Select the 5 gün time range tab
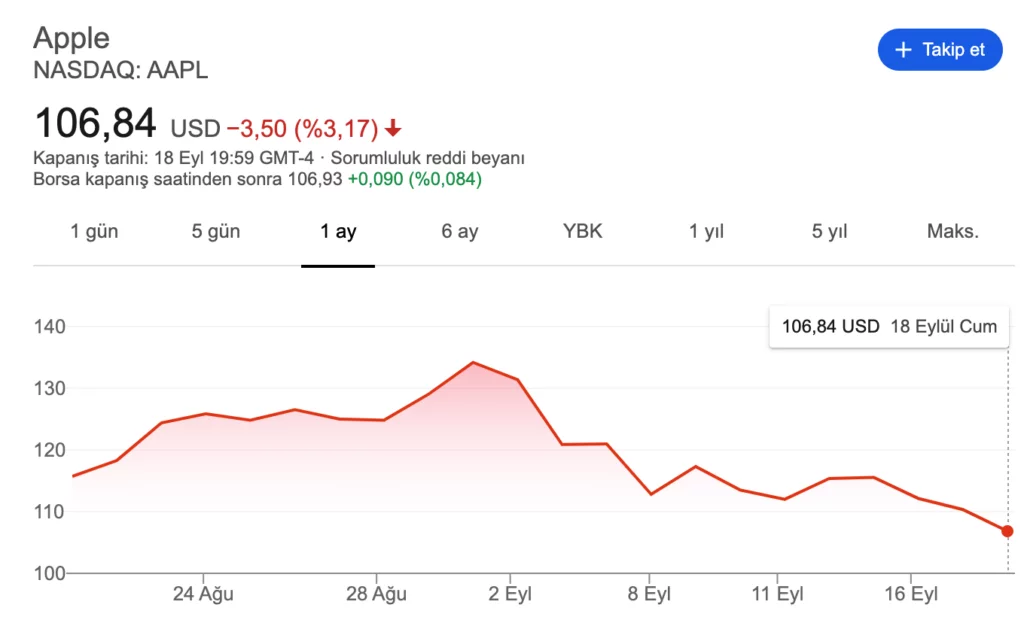 pos(216,231)
